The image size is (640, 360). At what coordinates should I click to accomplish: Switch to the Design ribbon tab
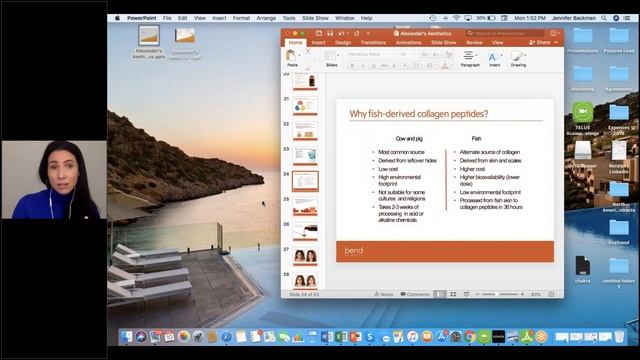point(343,42)
